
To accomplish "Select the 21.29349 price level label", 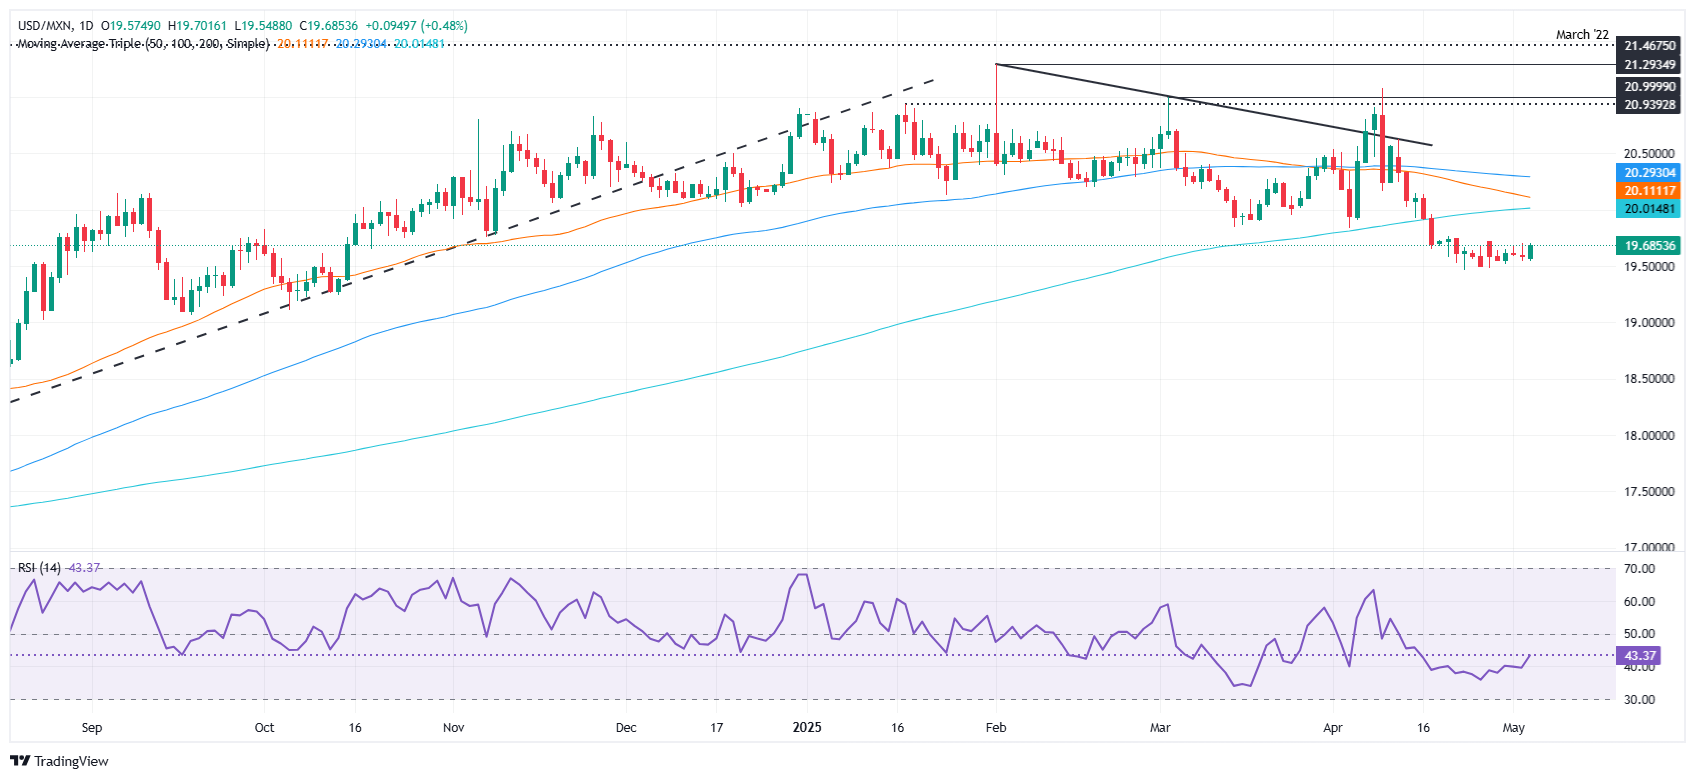I will [1648, 65].
